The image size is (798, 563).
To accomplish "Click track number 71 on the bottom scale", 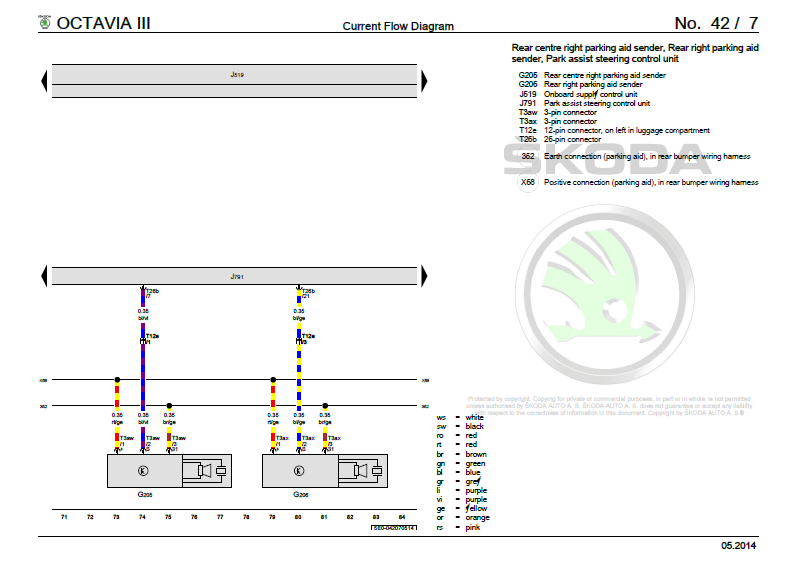I will [x=64, y=517].
